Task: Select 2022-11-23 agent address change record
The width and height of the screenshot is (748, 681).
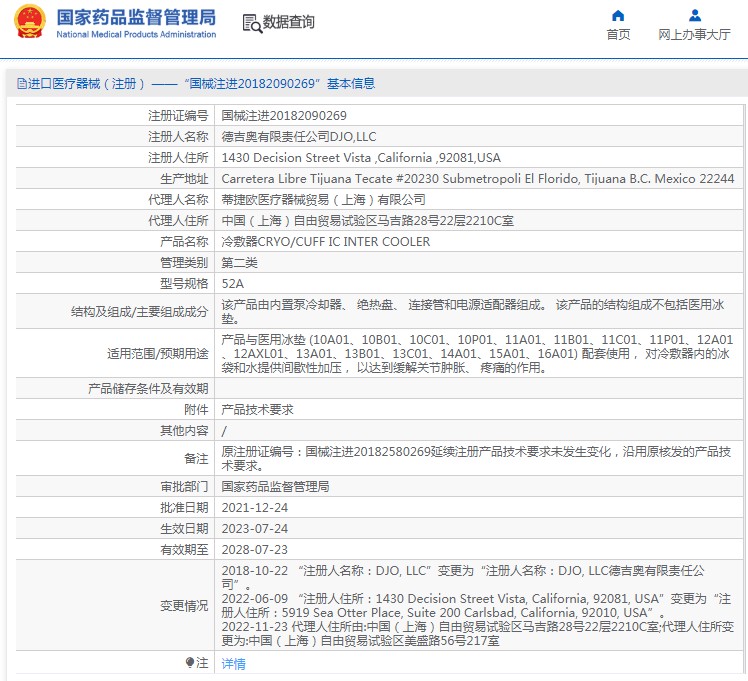Action: 478,633
